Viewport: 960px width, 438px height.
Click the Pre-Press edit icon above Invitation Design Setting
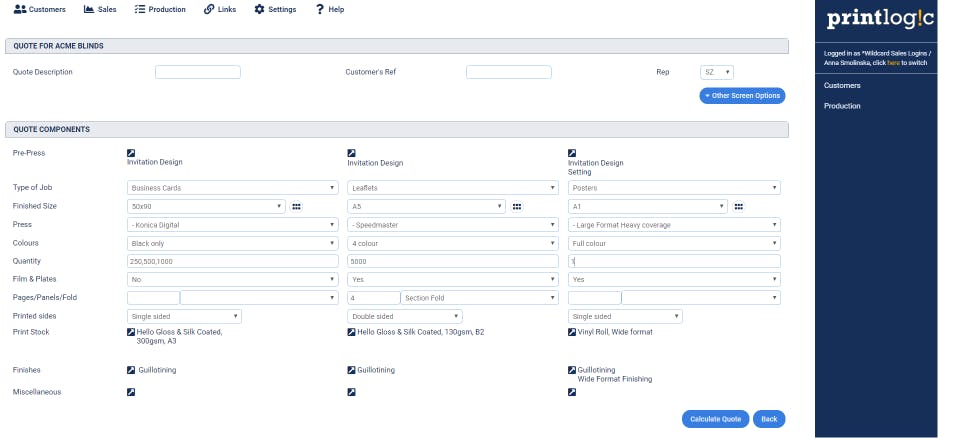coord(572,153)
